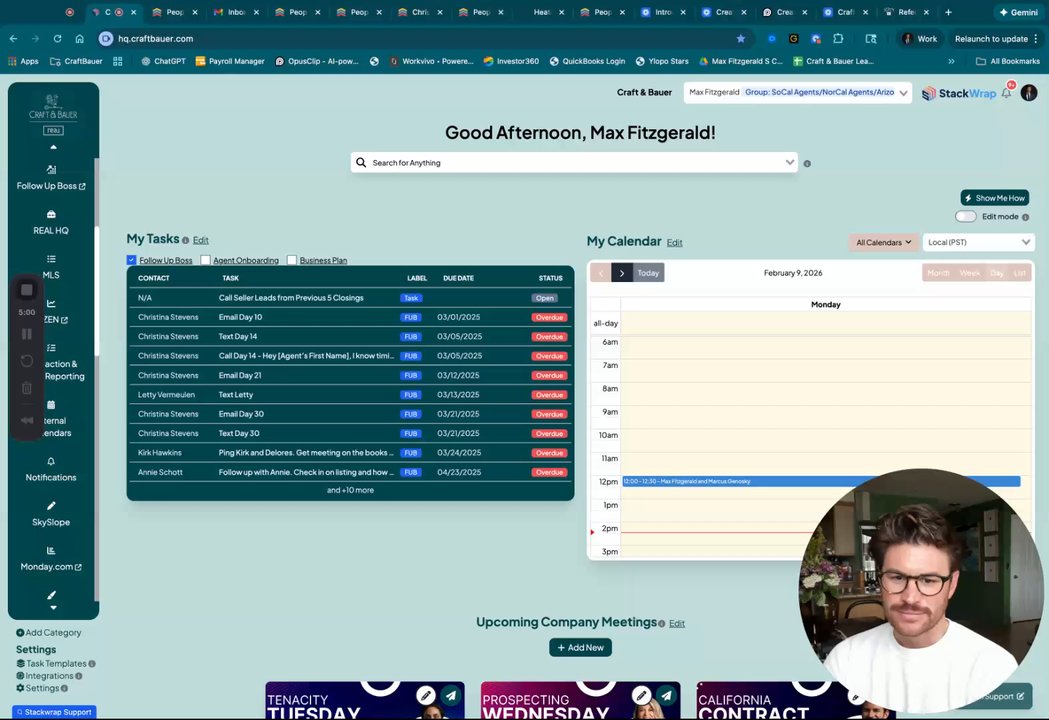The height and width of the screenshot is (720, 1049).
Task: Open Task Templates settings
Action: pos(56,663)
